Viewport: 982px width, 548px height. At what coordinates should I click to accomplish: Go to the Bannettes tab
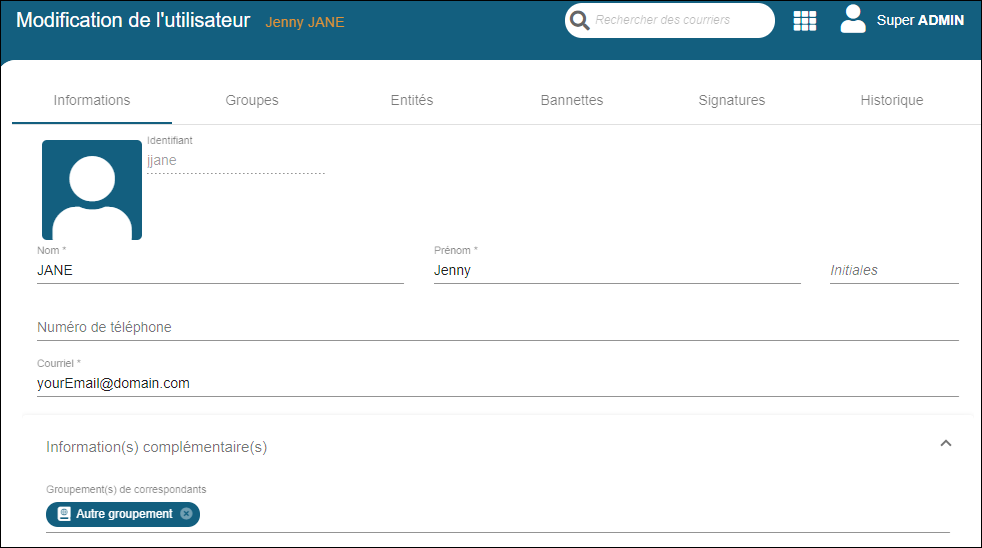point(572,100)
